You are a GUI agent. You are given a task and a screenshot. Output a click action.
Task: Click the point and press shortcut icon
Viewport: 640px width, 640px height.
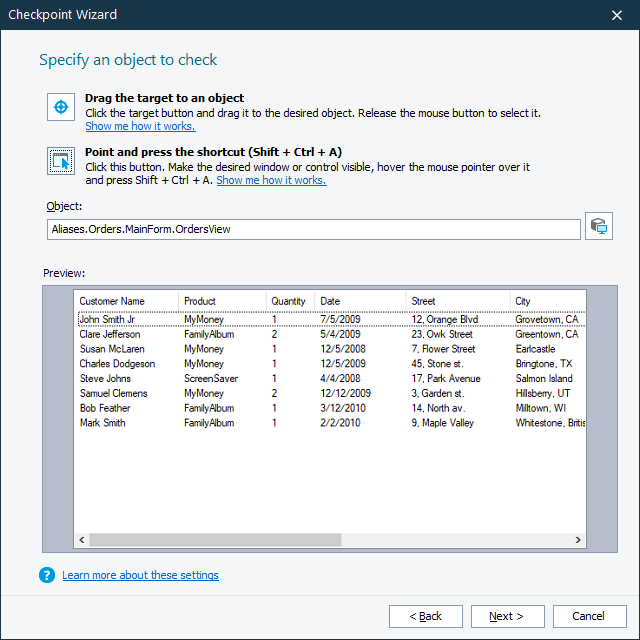tap(61, 160)
